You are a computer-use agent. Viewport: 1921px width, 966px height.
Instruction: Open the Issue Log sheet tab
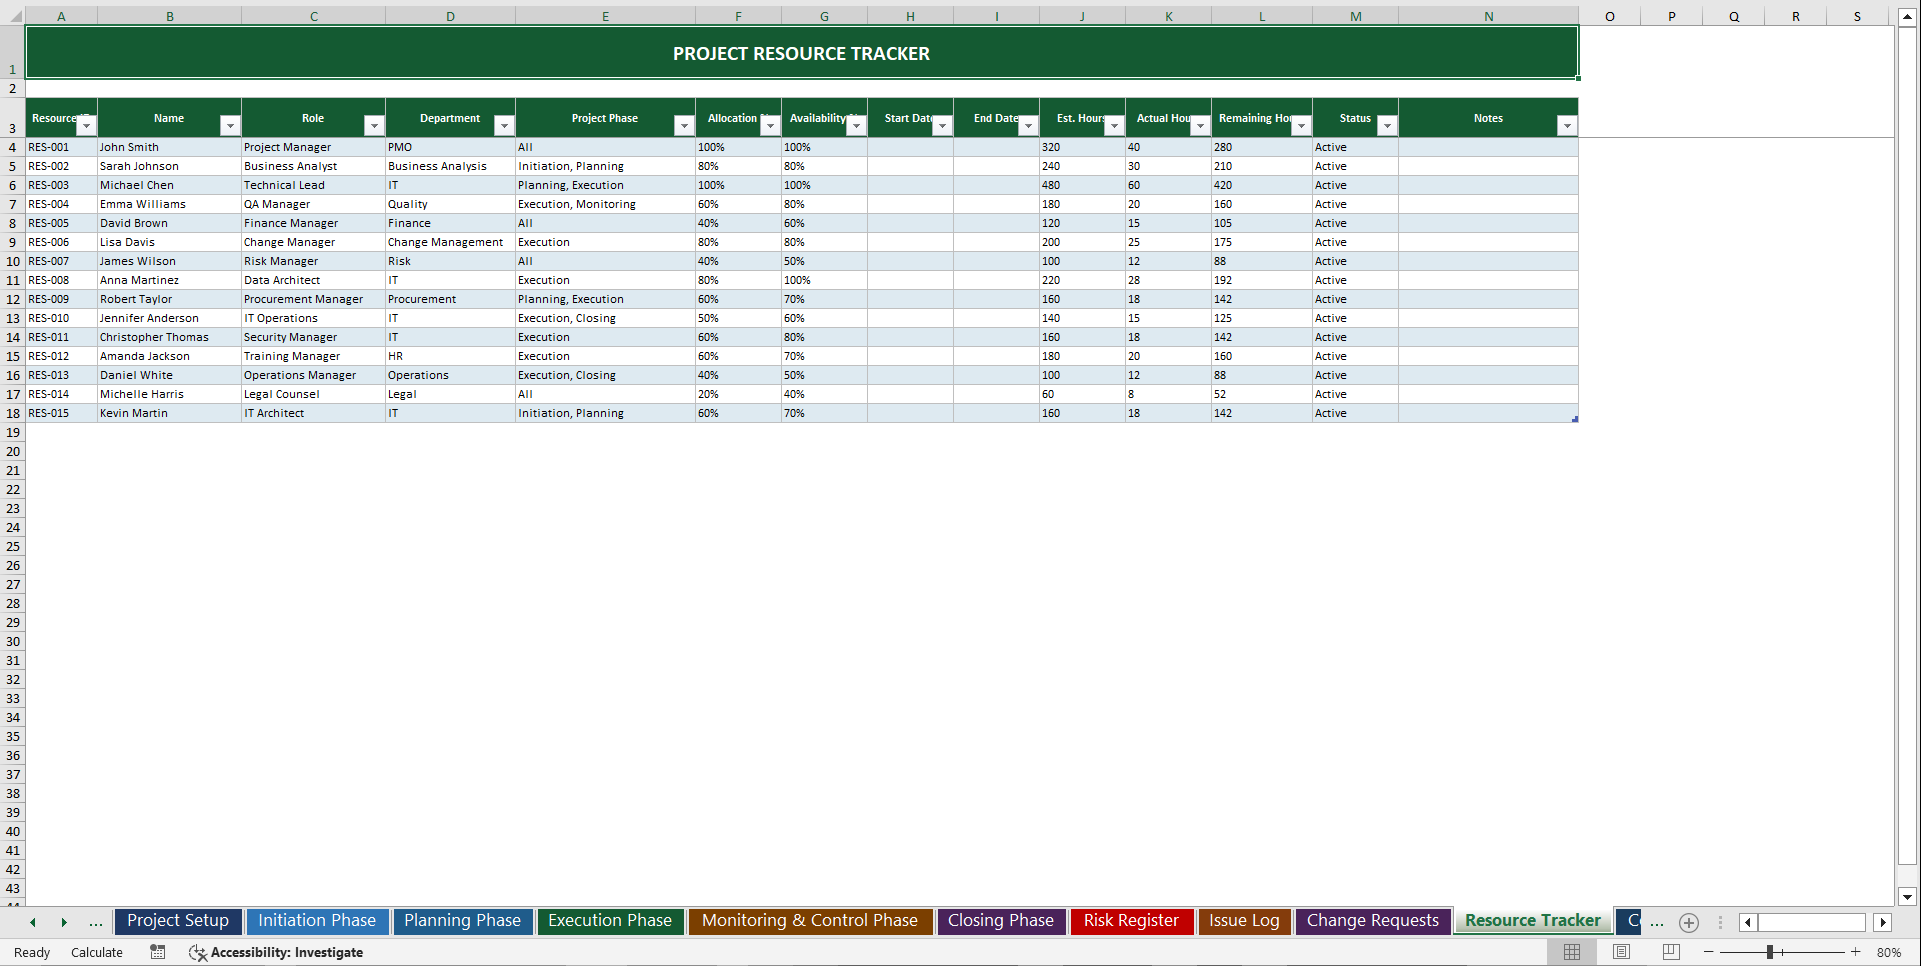pos(1244,921)
